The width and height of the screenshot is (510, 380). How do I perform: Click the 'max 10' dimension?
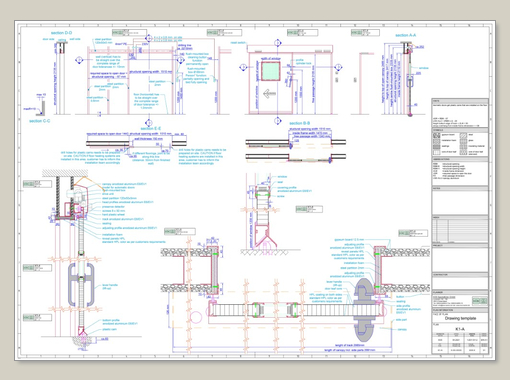41,95
